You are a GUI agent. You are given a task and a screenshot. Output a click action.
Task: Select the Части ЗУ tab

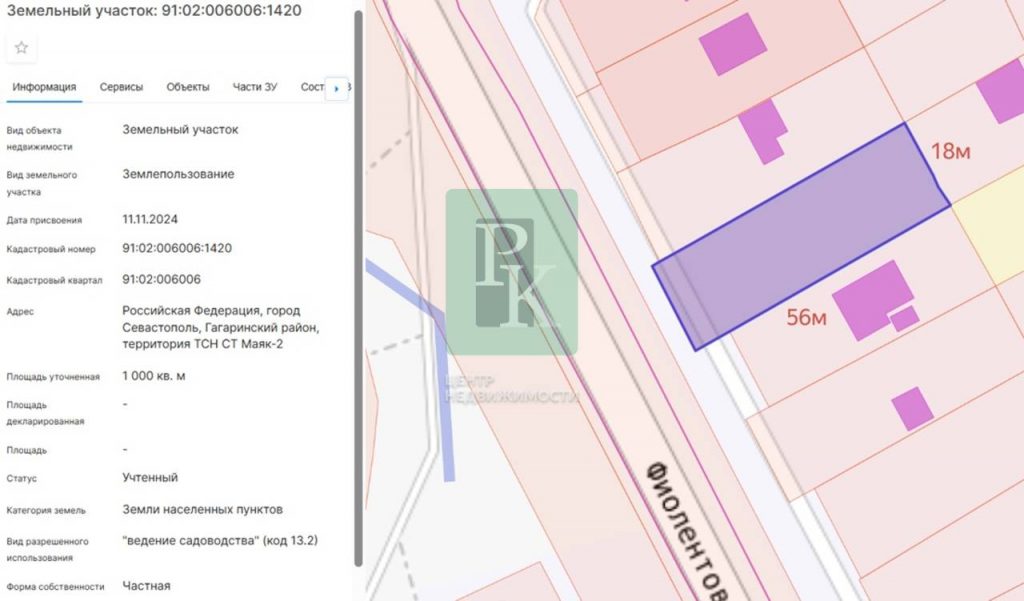point(255,87)
